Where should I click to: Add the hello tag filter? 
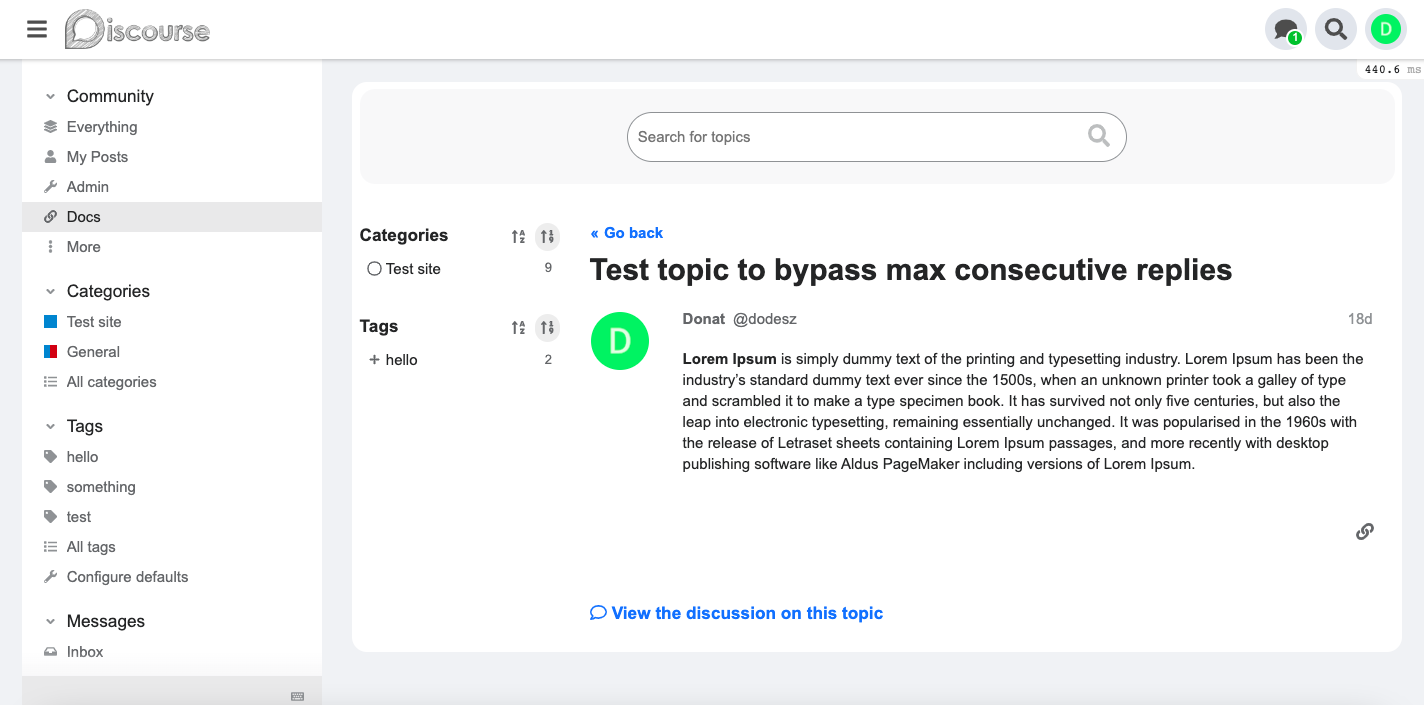[393, 360]
